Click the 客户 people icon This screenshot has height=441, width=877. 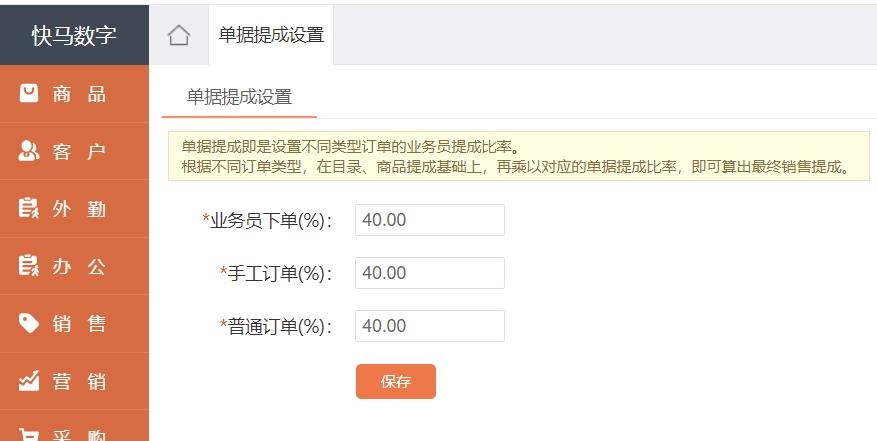click(x=29, y=151)
